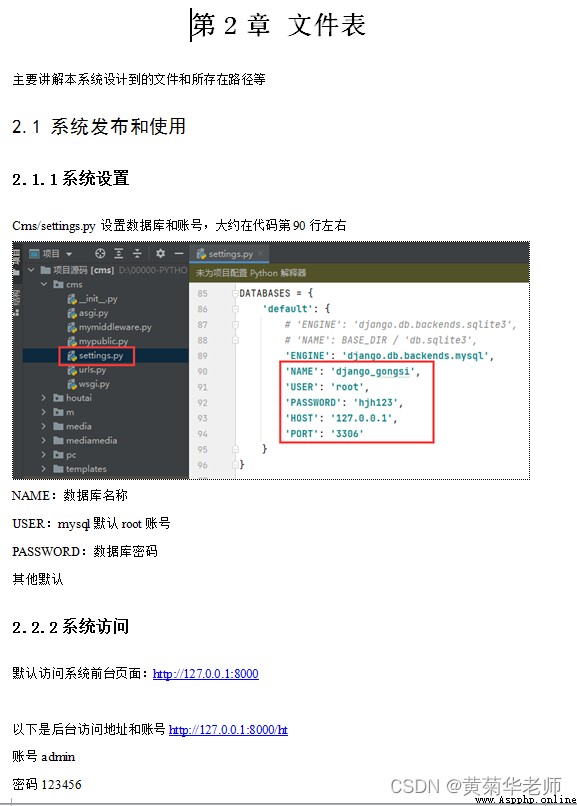The height and width of the screenshot is (806, 577).
Task: Collapse the cms folder chevron
Action: [x=44, y=284]
